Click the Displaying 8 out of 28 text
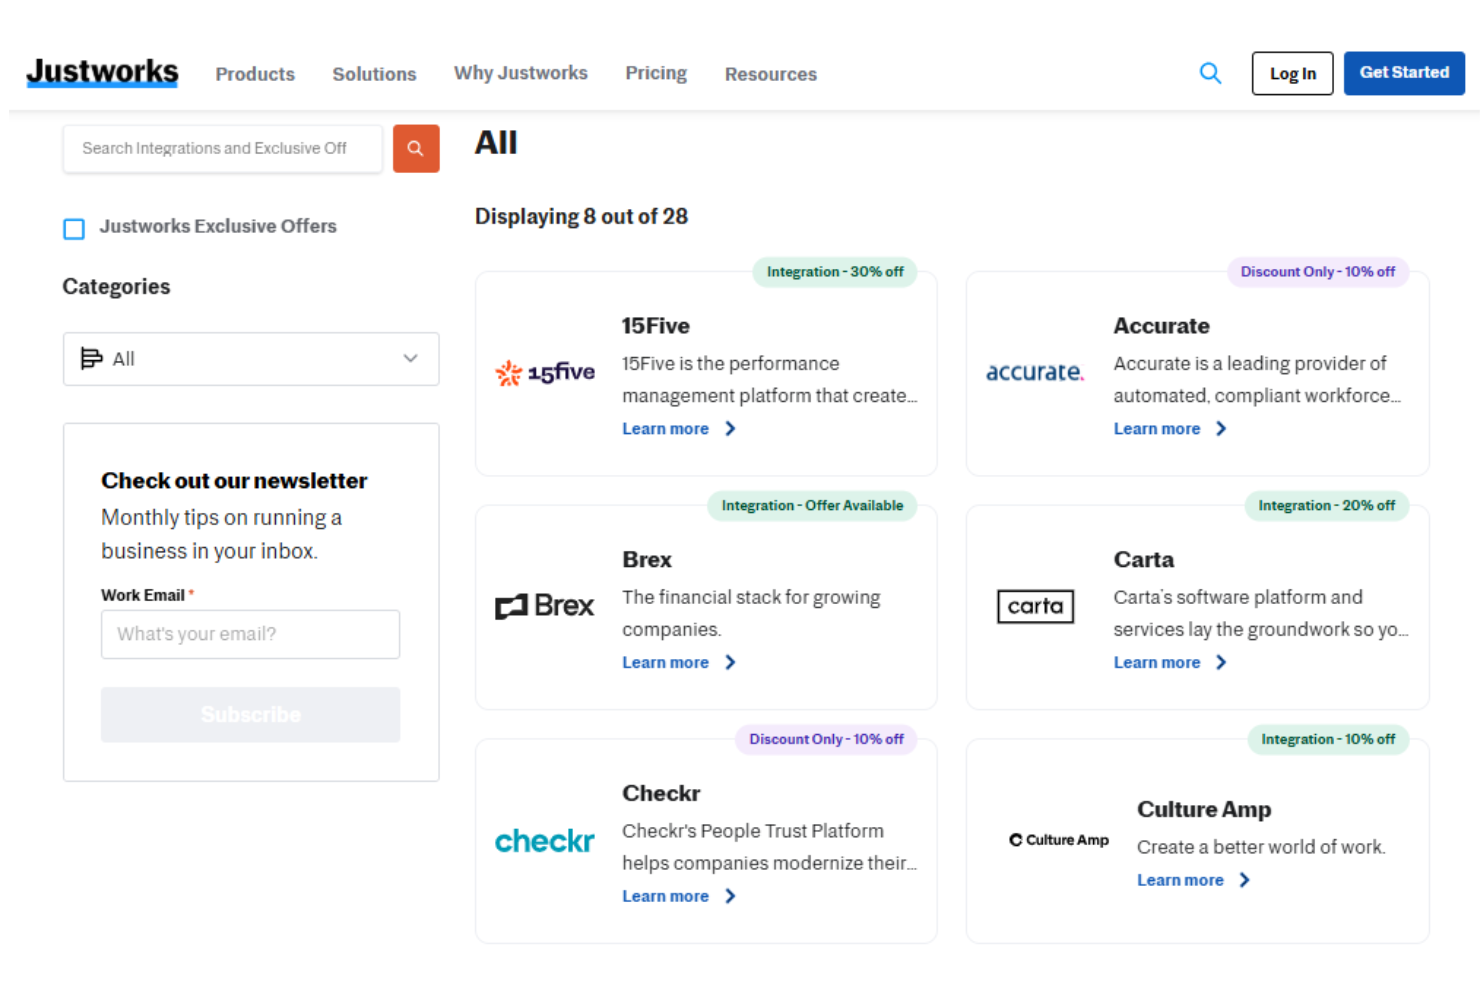 point(581,217)
